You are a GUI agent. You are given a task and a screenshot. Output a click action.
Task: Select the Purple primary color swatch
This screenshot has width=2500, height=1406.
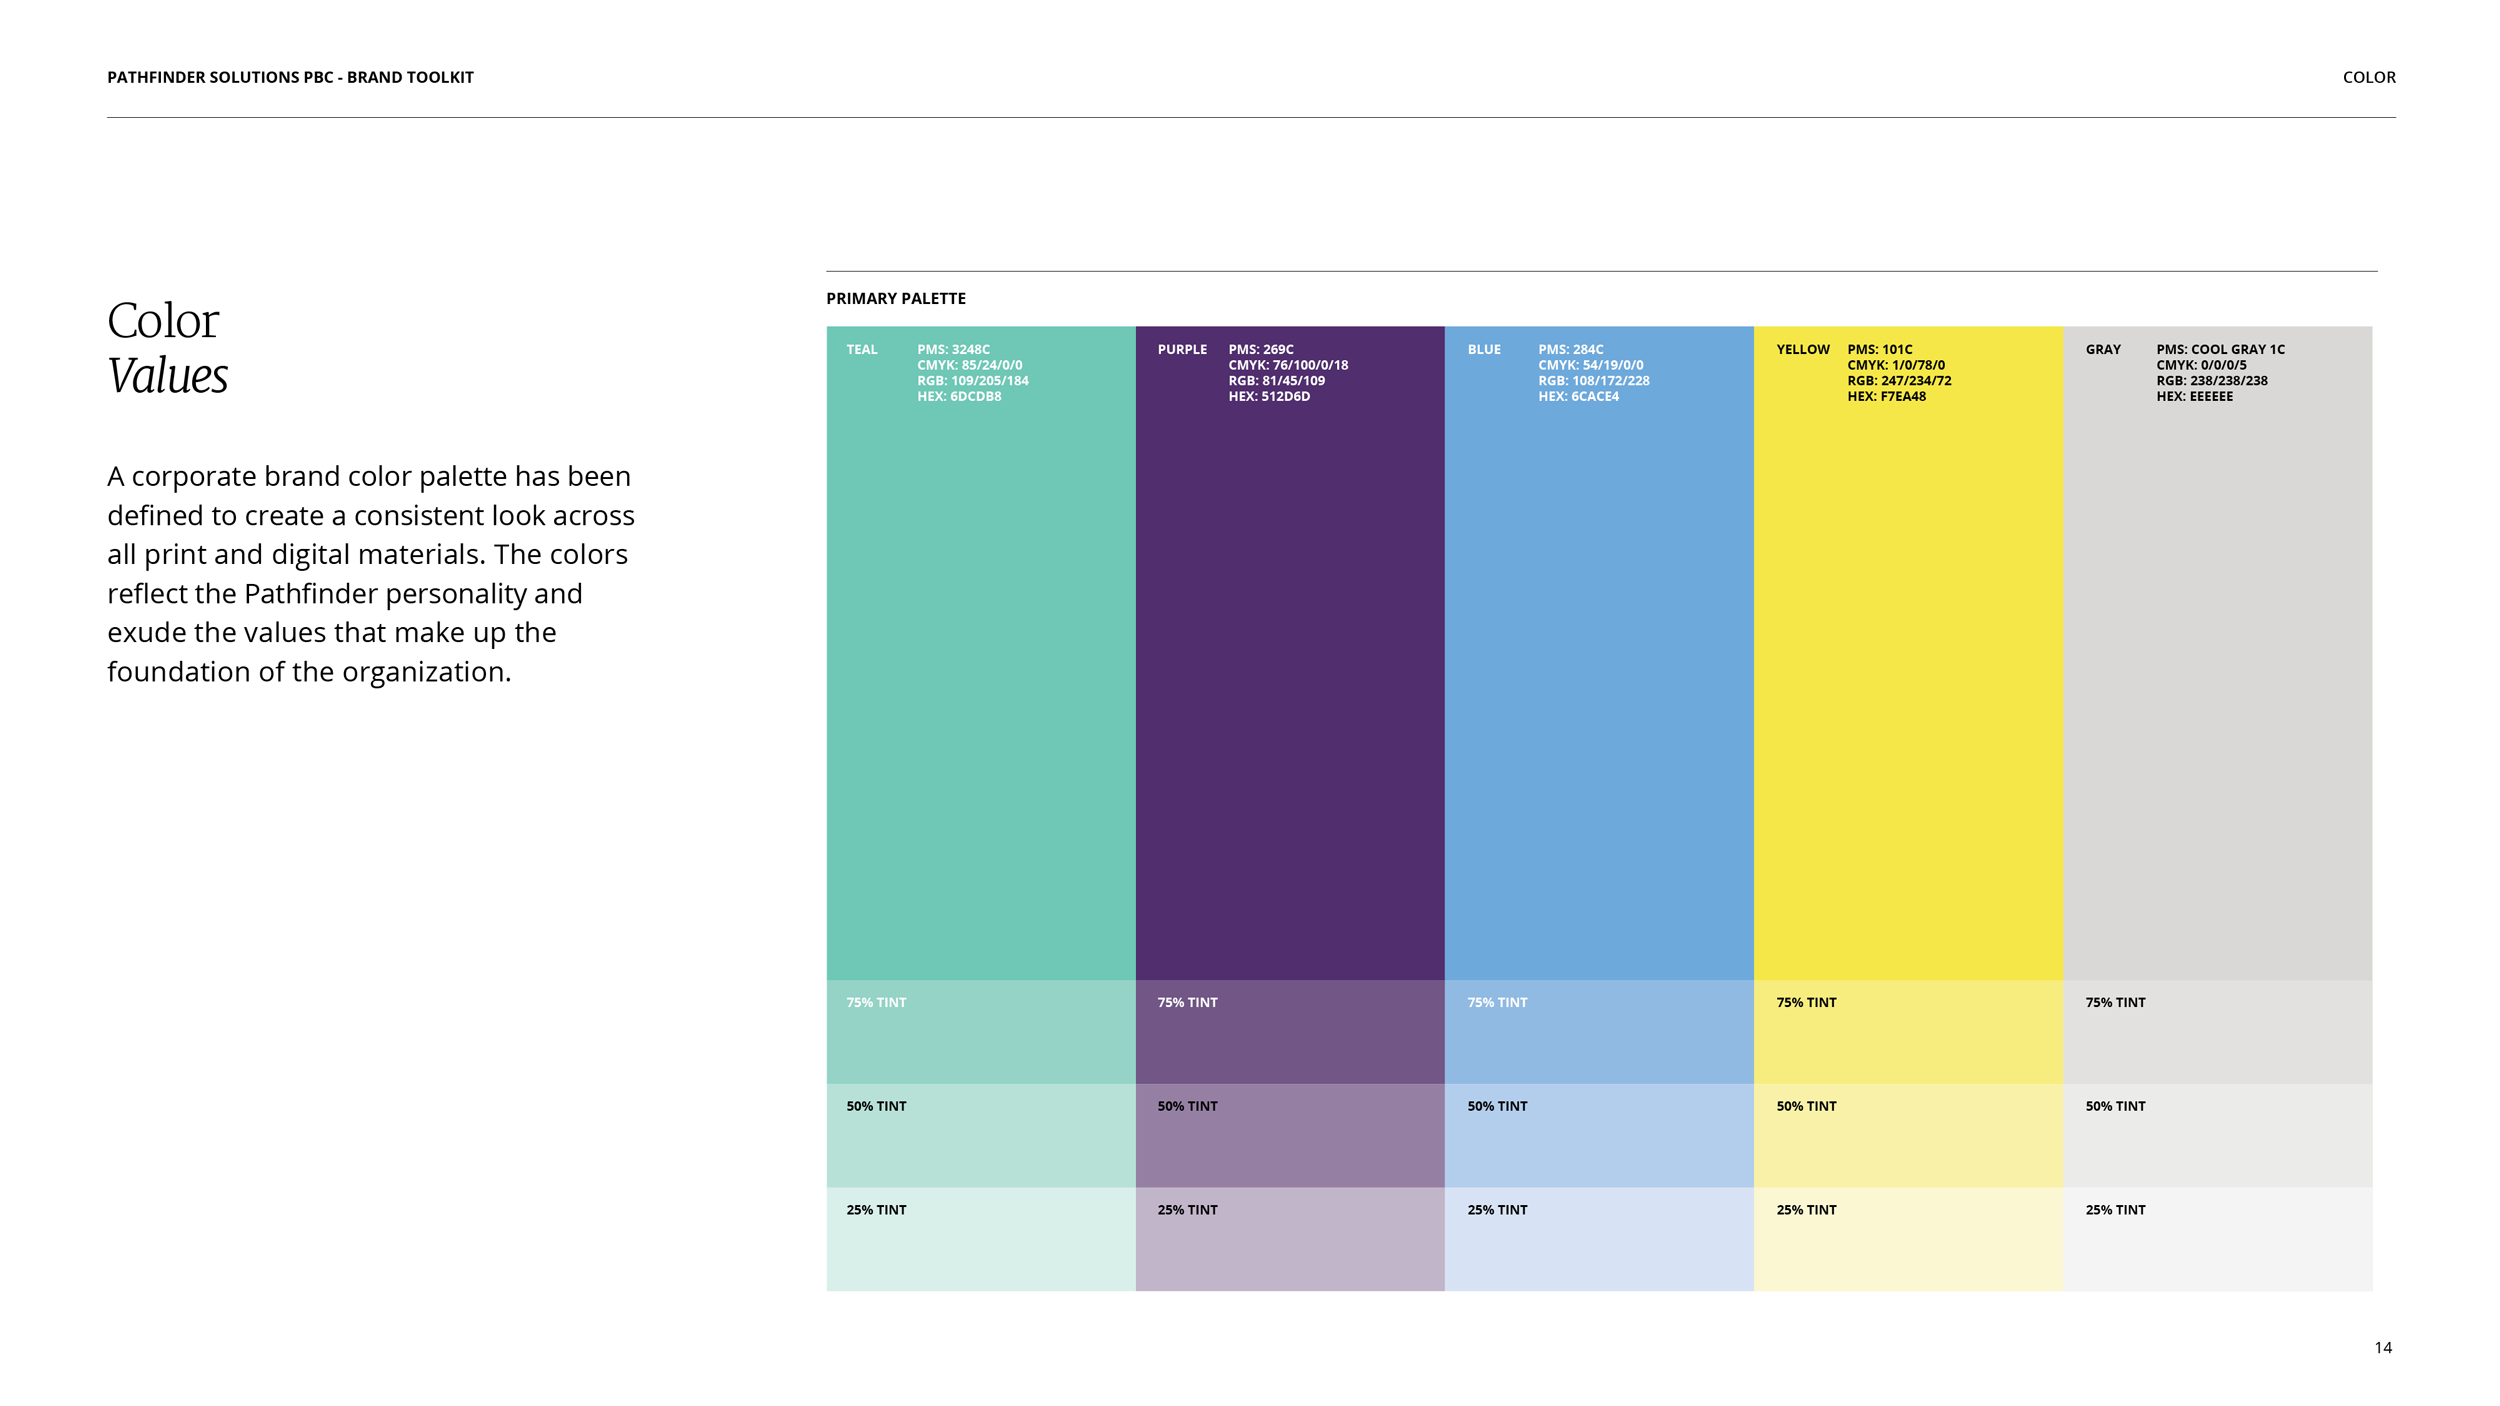pyautogui.click(x=1290, y=650)
